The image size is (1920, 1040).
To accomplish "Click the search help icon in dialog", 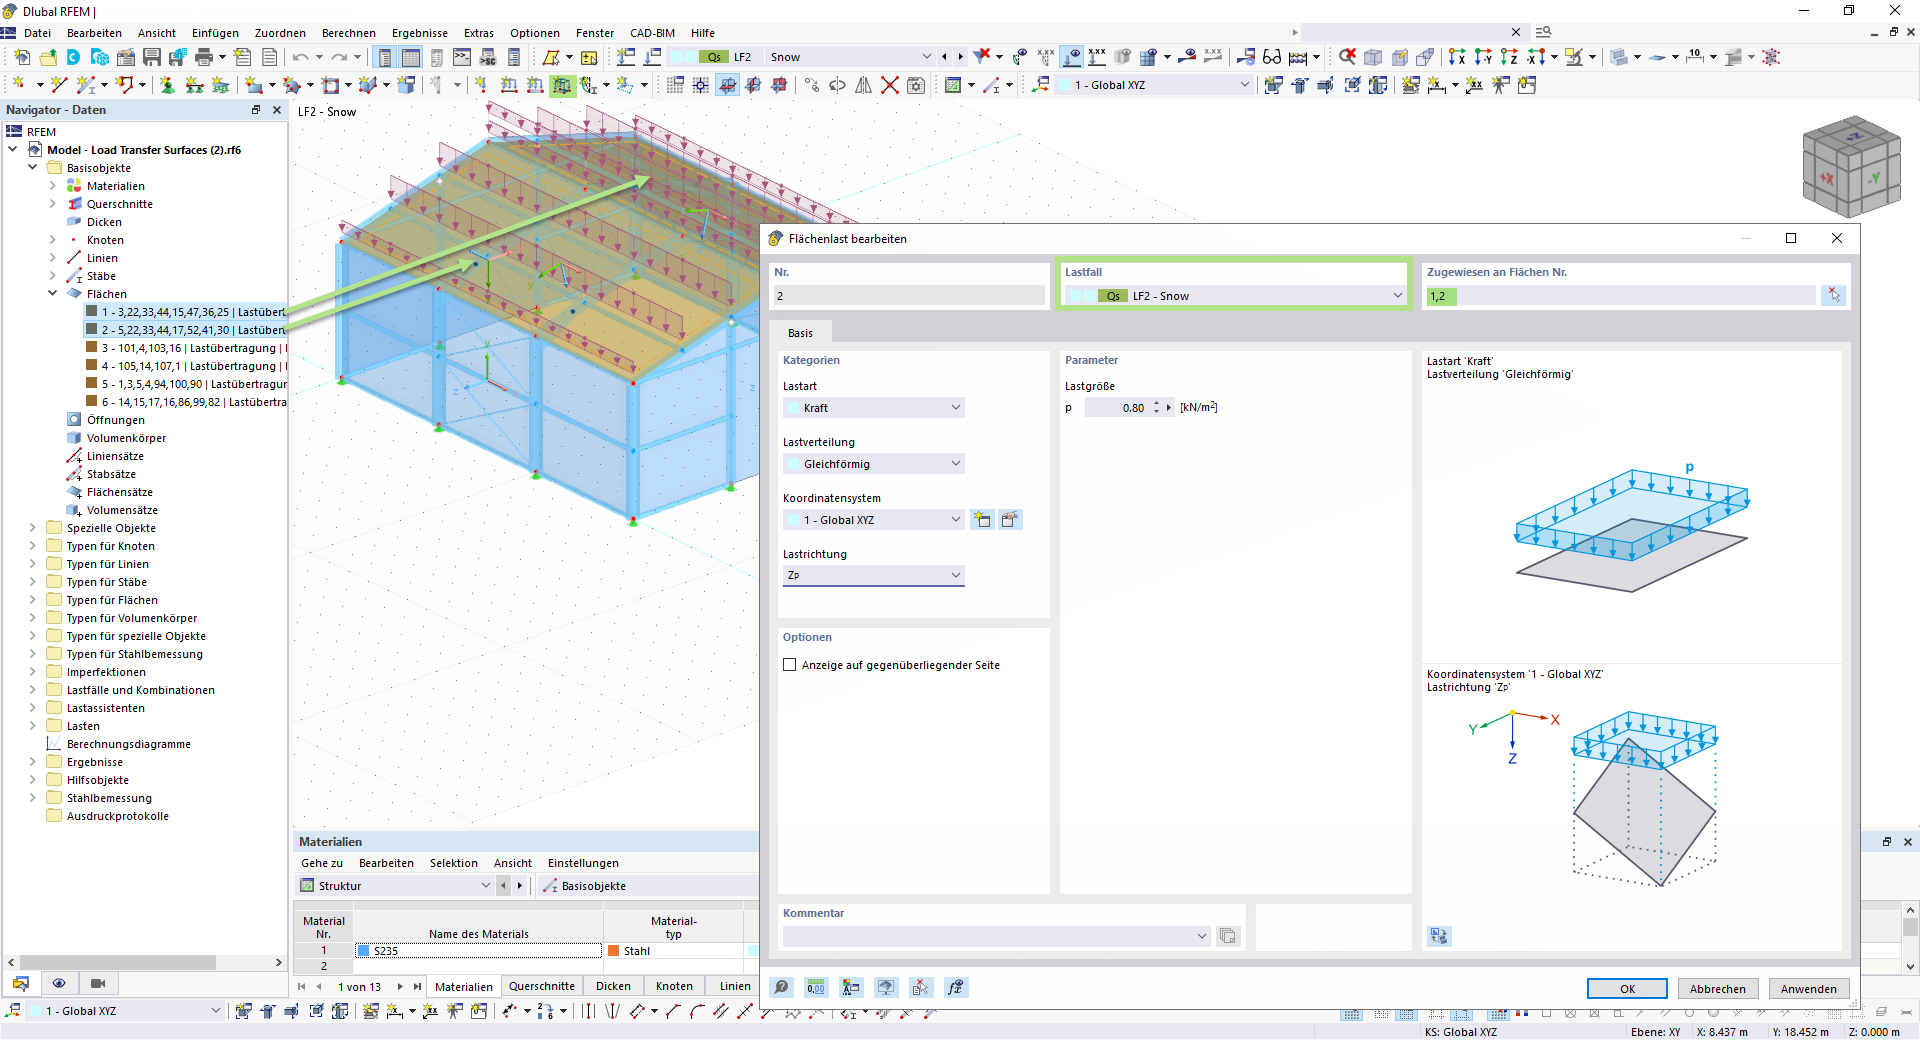I will pyautogui.click(x=782, y=988).
